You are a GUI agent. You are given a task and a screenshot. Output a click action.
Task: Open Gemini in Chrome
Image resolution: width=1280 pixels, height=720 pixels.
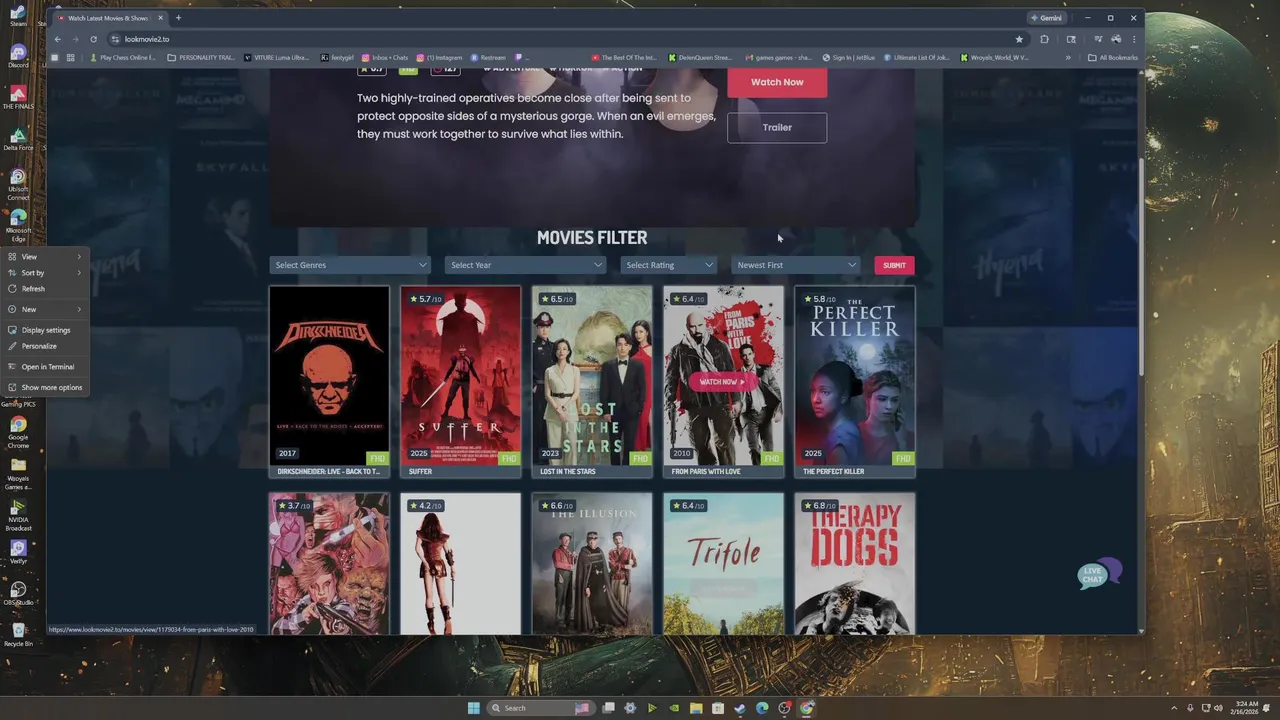[x=1047, y=18]
